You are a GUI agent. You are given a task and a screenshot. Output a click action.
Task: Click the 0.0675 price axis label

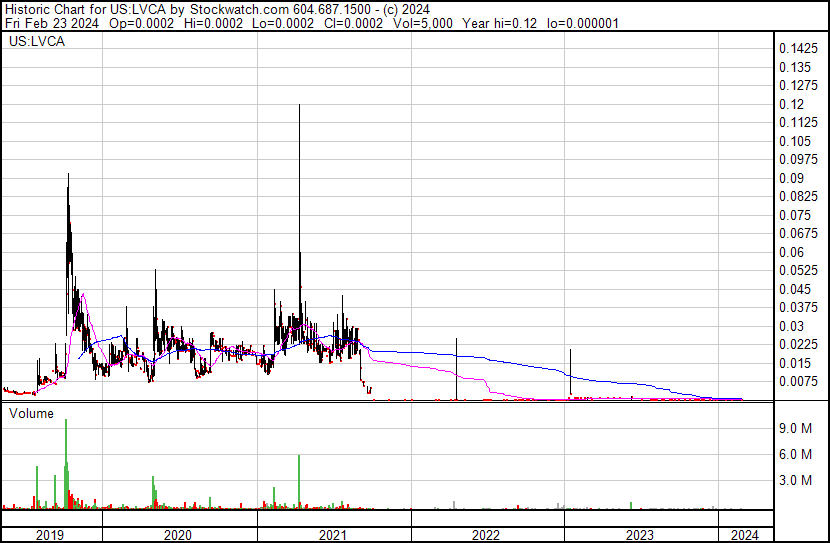798,233
